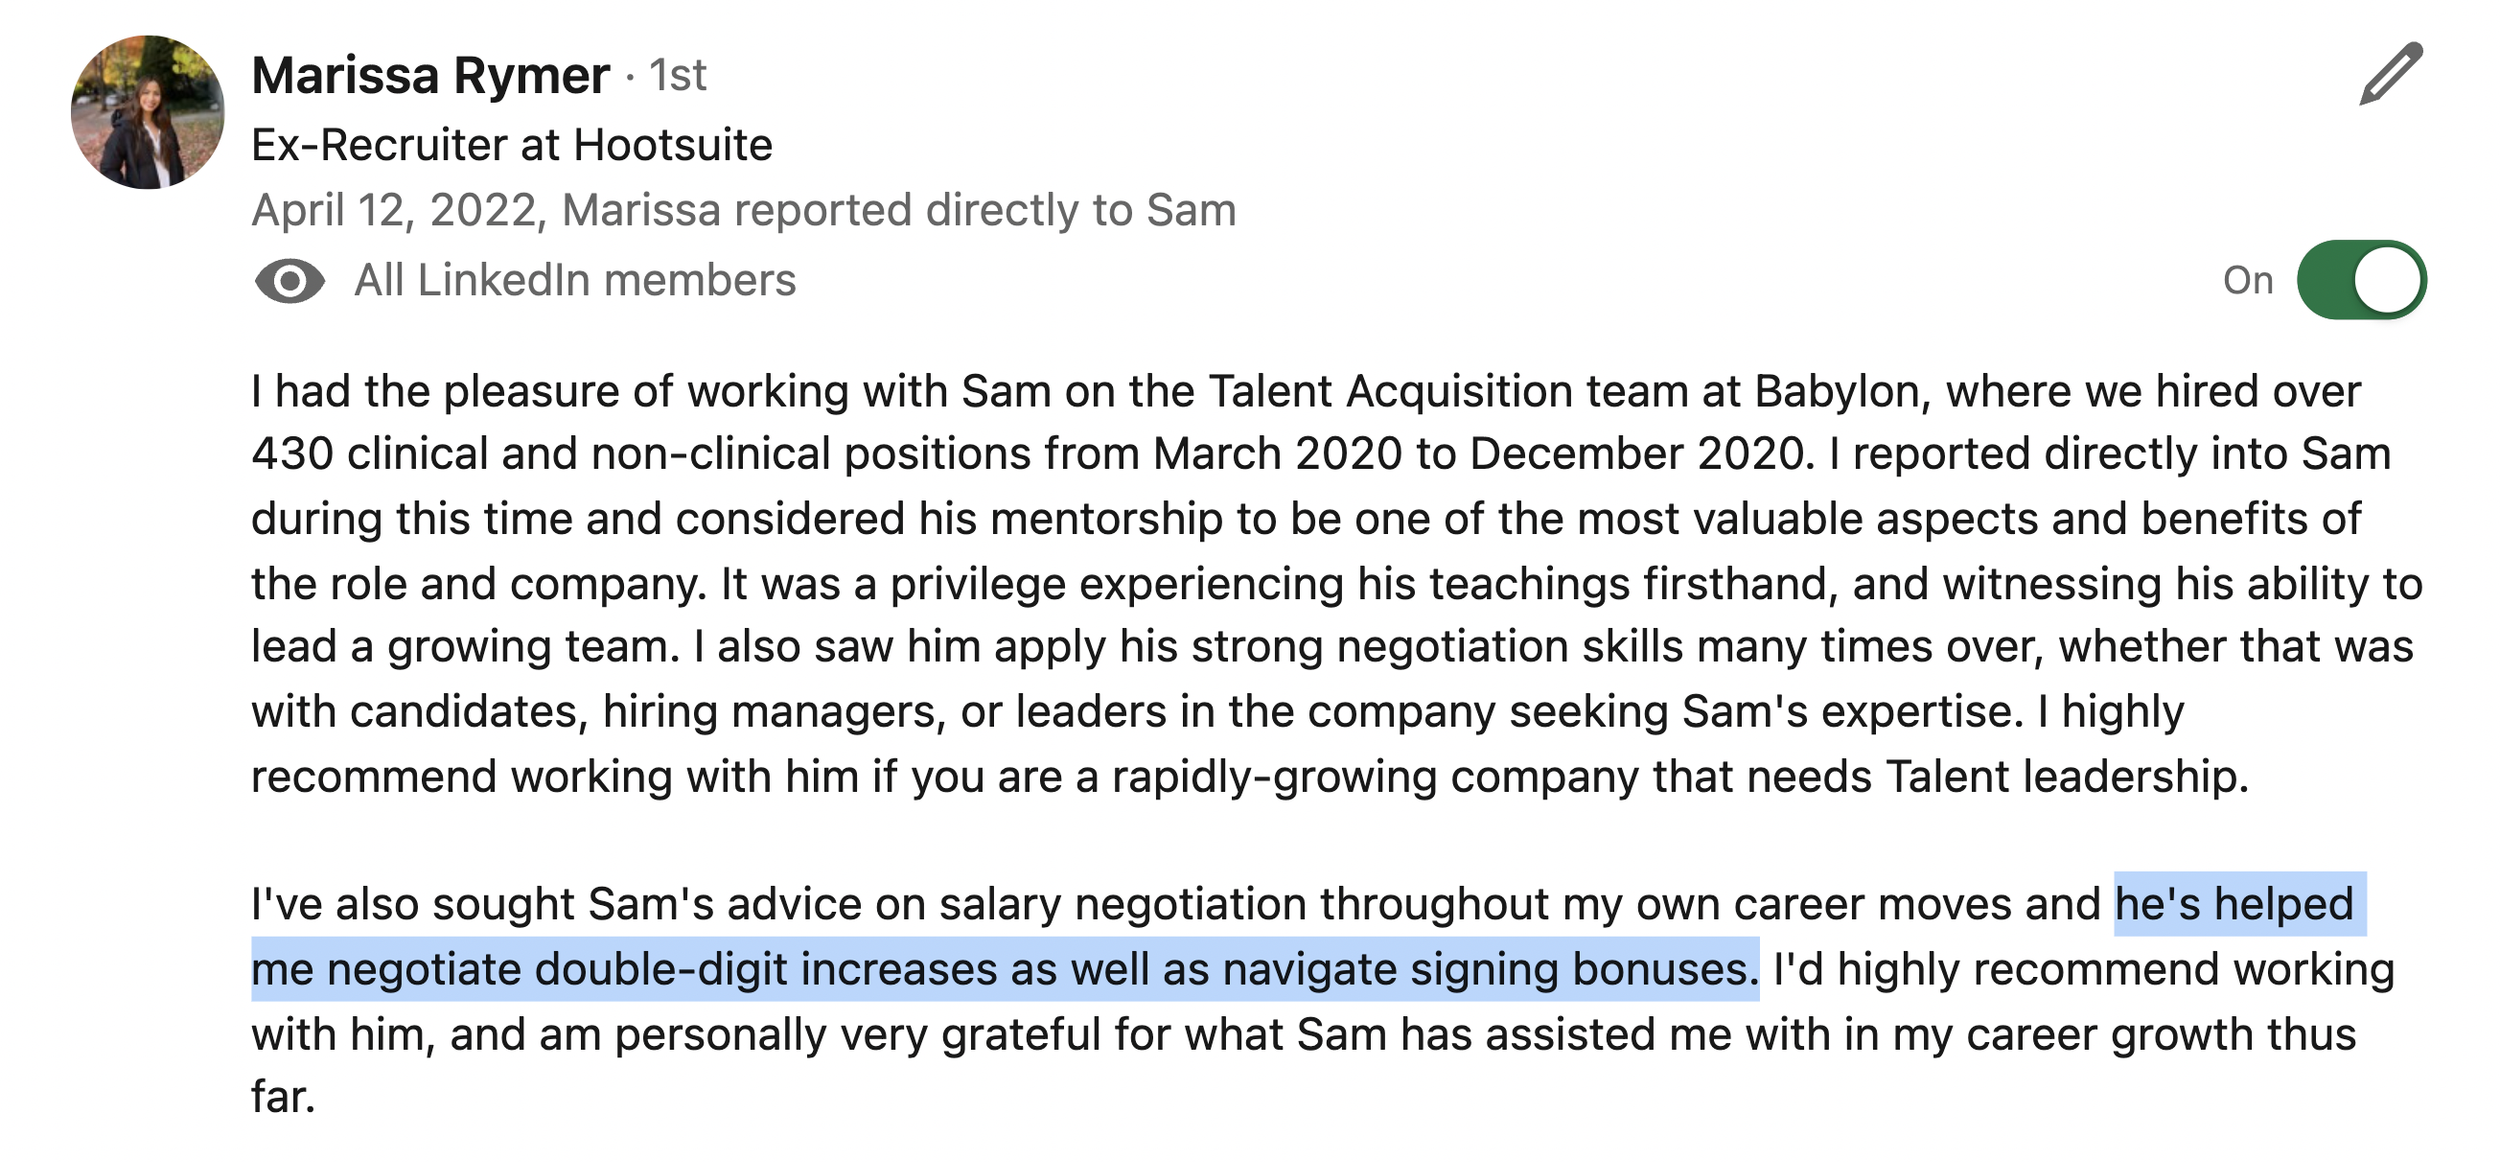Click the On label beside the toggle
The width and height of the screenshot is (2500, 1162).
pos(2248,280)
